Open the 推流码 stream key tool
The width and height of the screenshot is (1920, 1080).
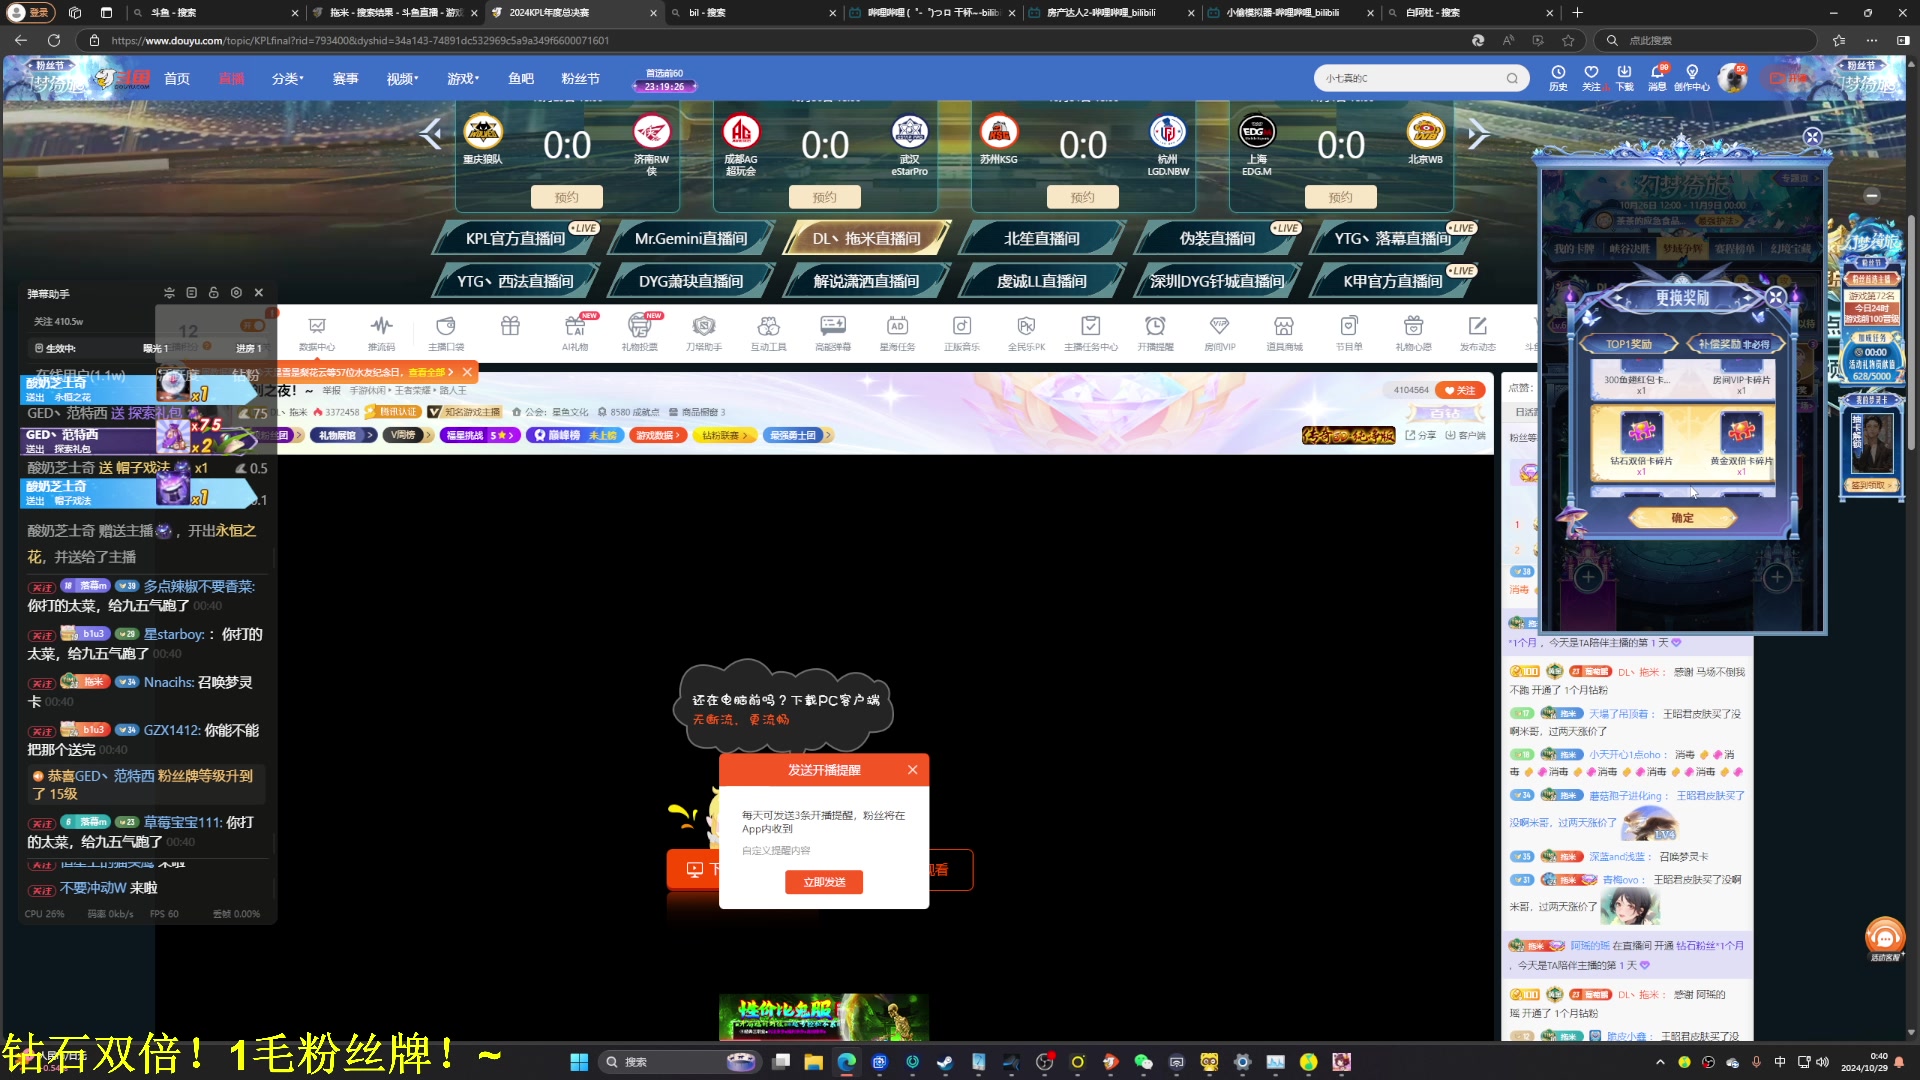[381, 333]
